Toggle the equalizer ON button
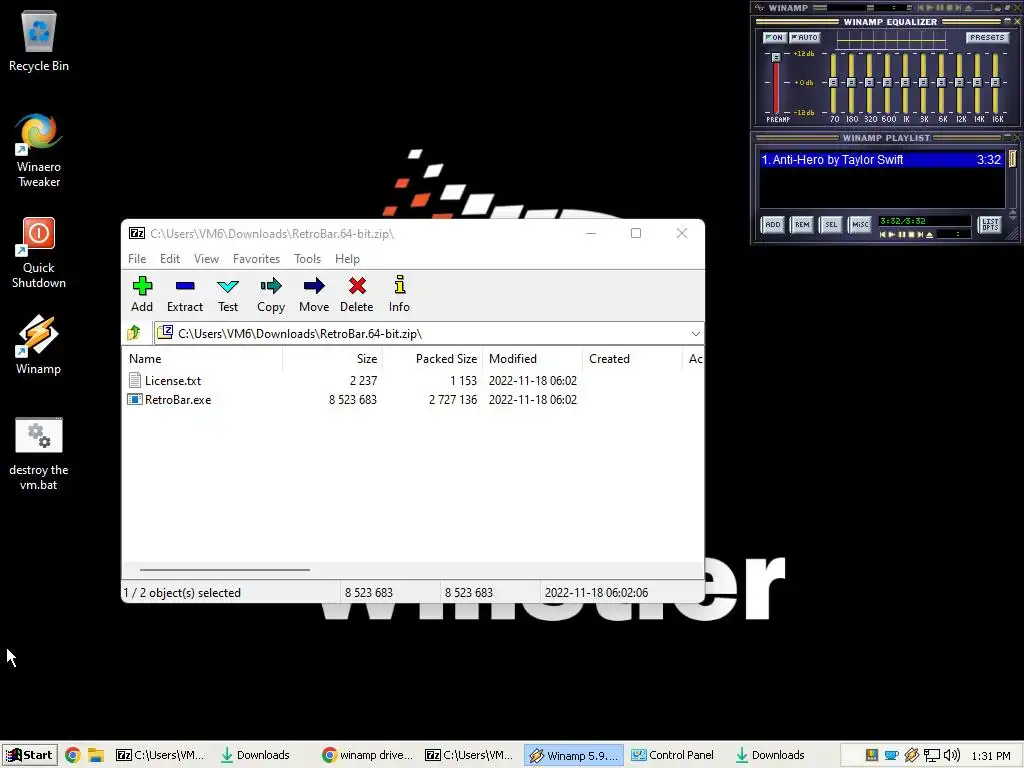Image resolution: width=1024 pixels, height=768 pixels. (774, 37)
